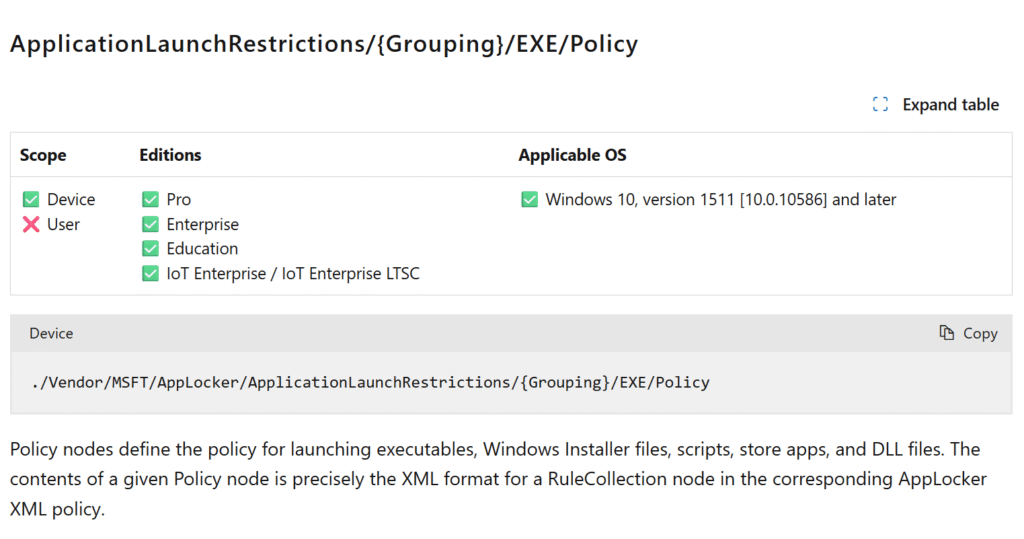Screen dimensions: 1024x539
Task: Click the Expand table label
Action: tap(950, 105)
